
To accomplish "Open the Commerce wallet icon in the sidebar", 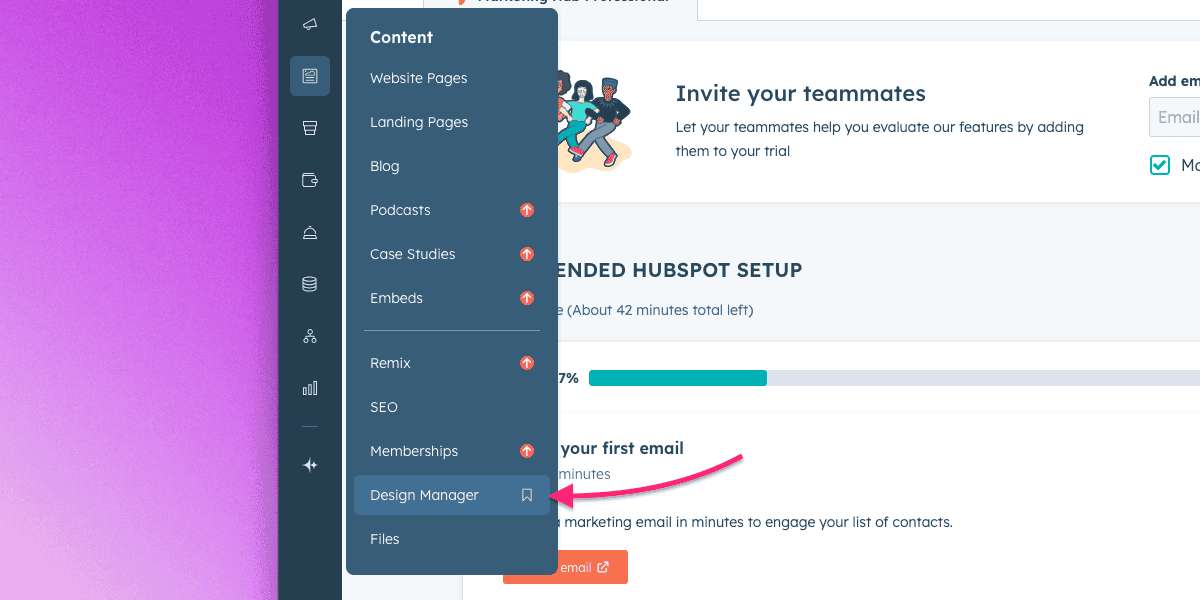I will pos(310,180).
